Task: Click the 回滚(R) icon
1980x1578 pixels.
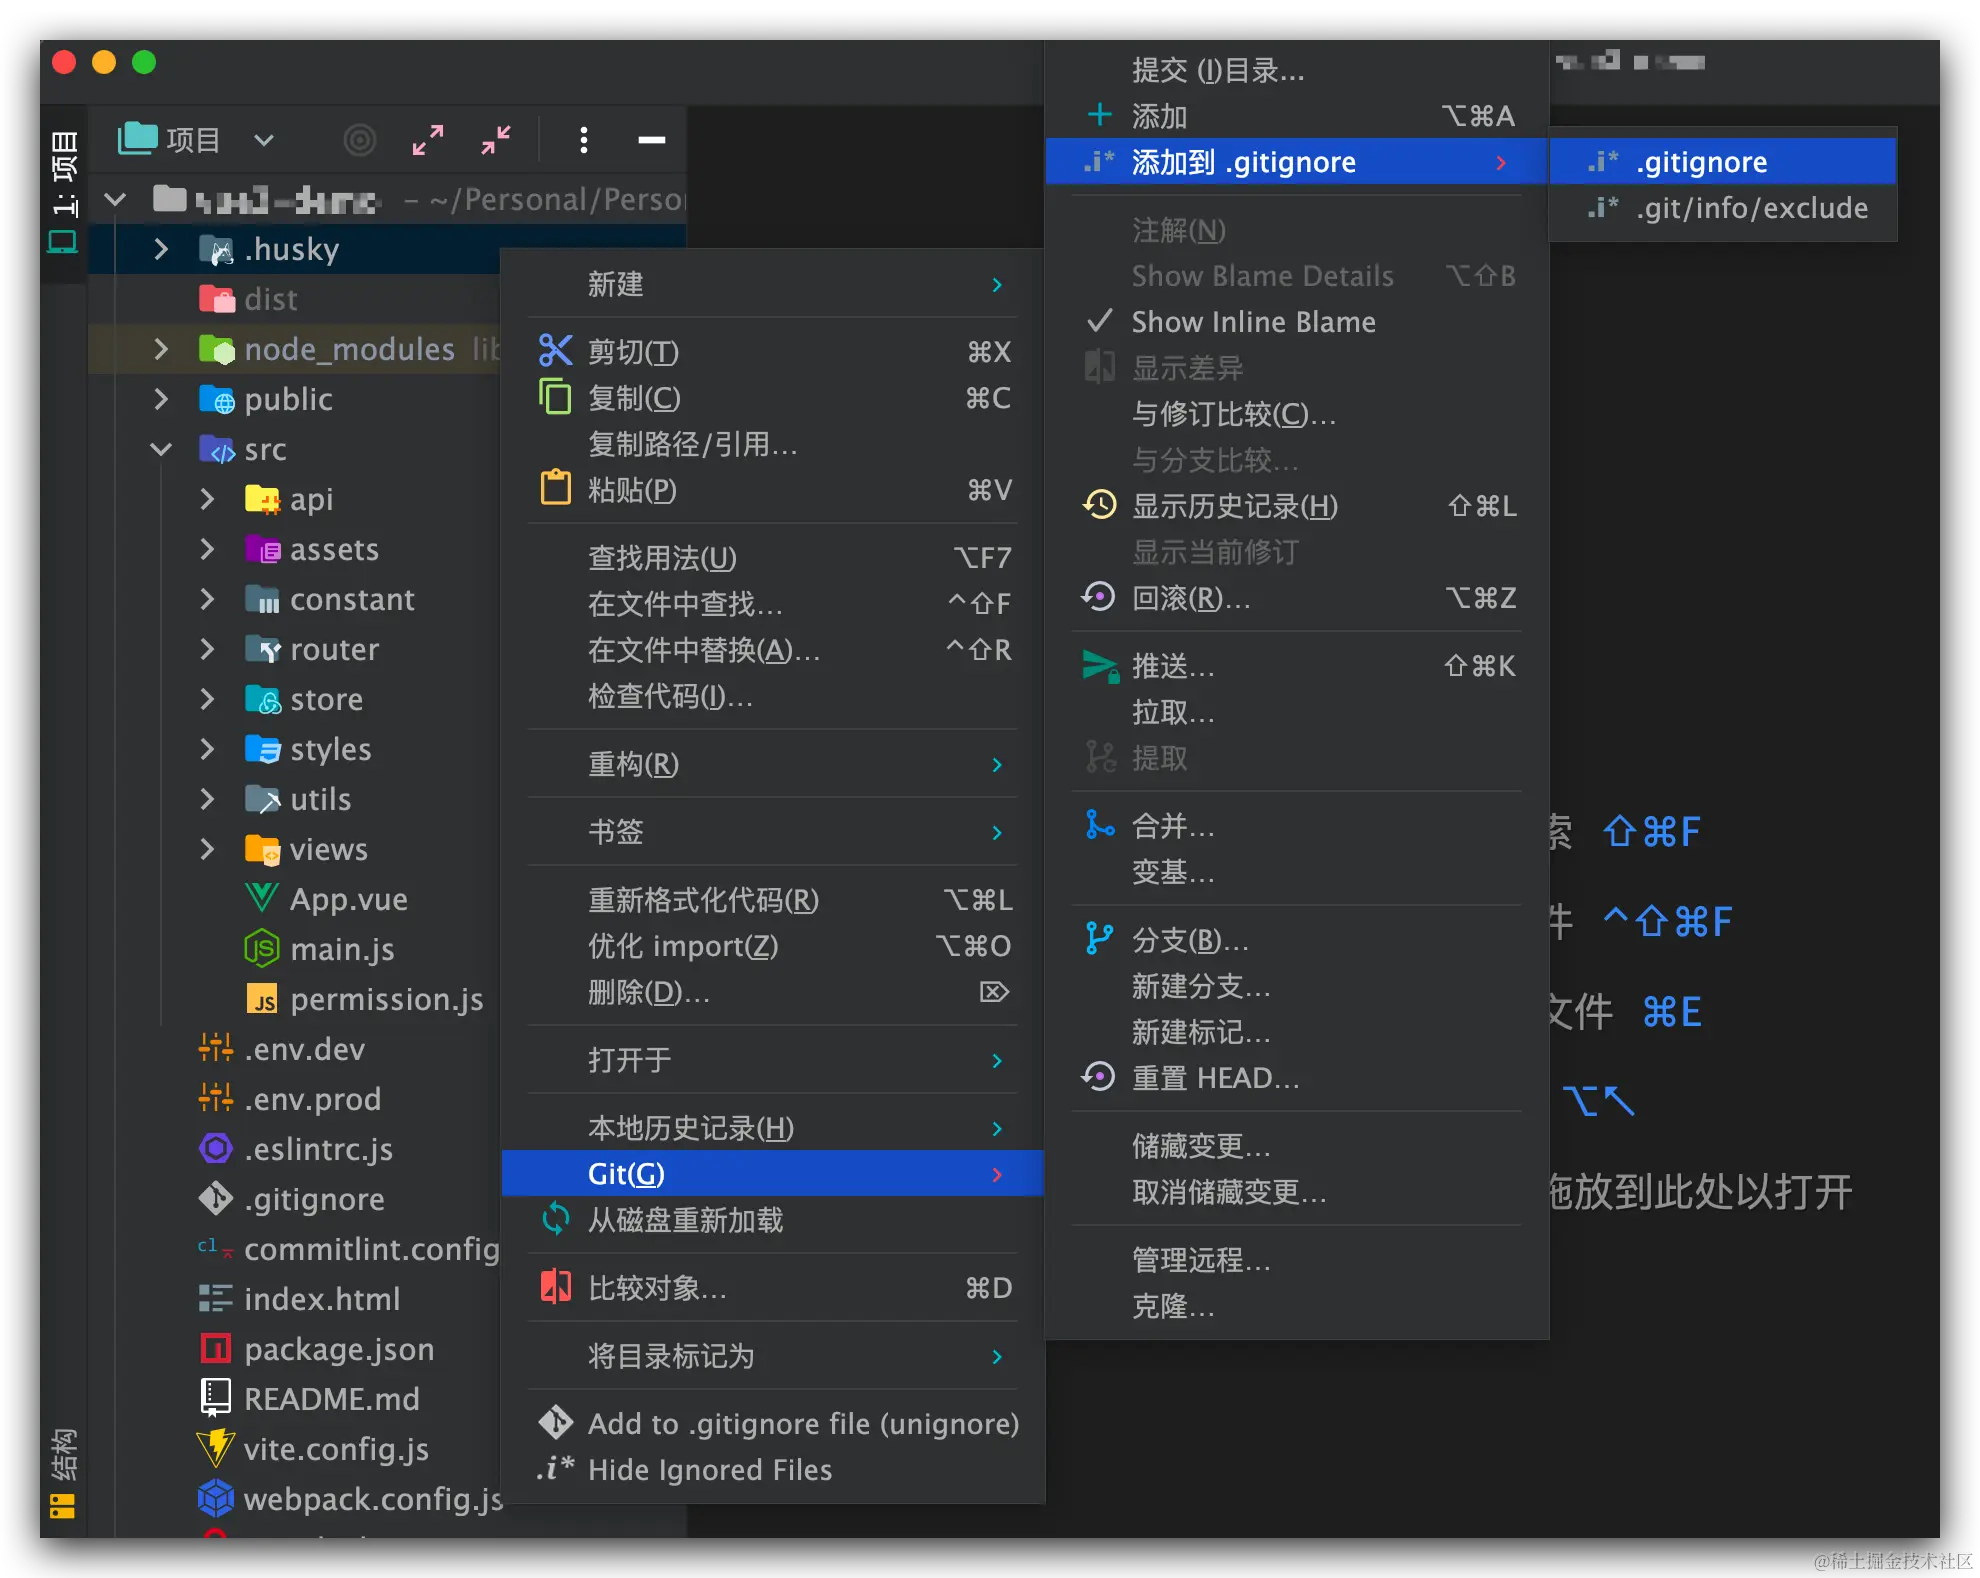Action: click(1101, 599)
